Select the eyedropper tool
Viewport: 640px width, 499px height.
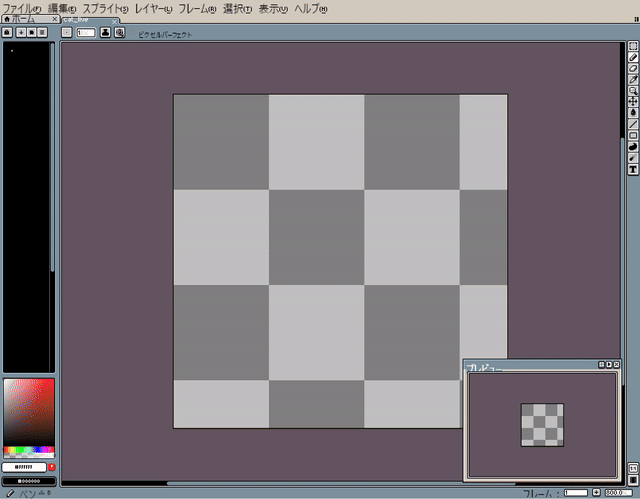pos(633,79)
